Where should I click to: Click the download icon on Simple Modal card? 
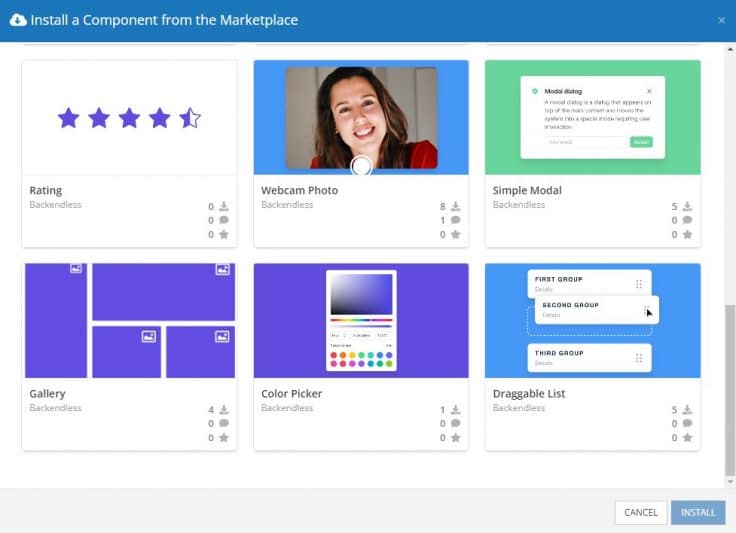click(688, 207)
